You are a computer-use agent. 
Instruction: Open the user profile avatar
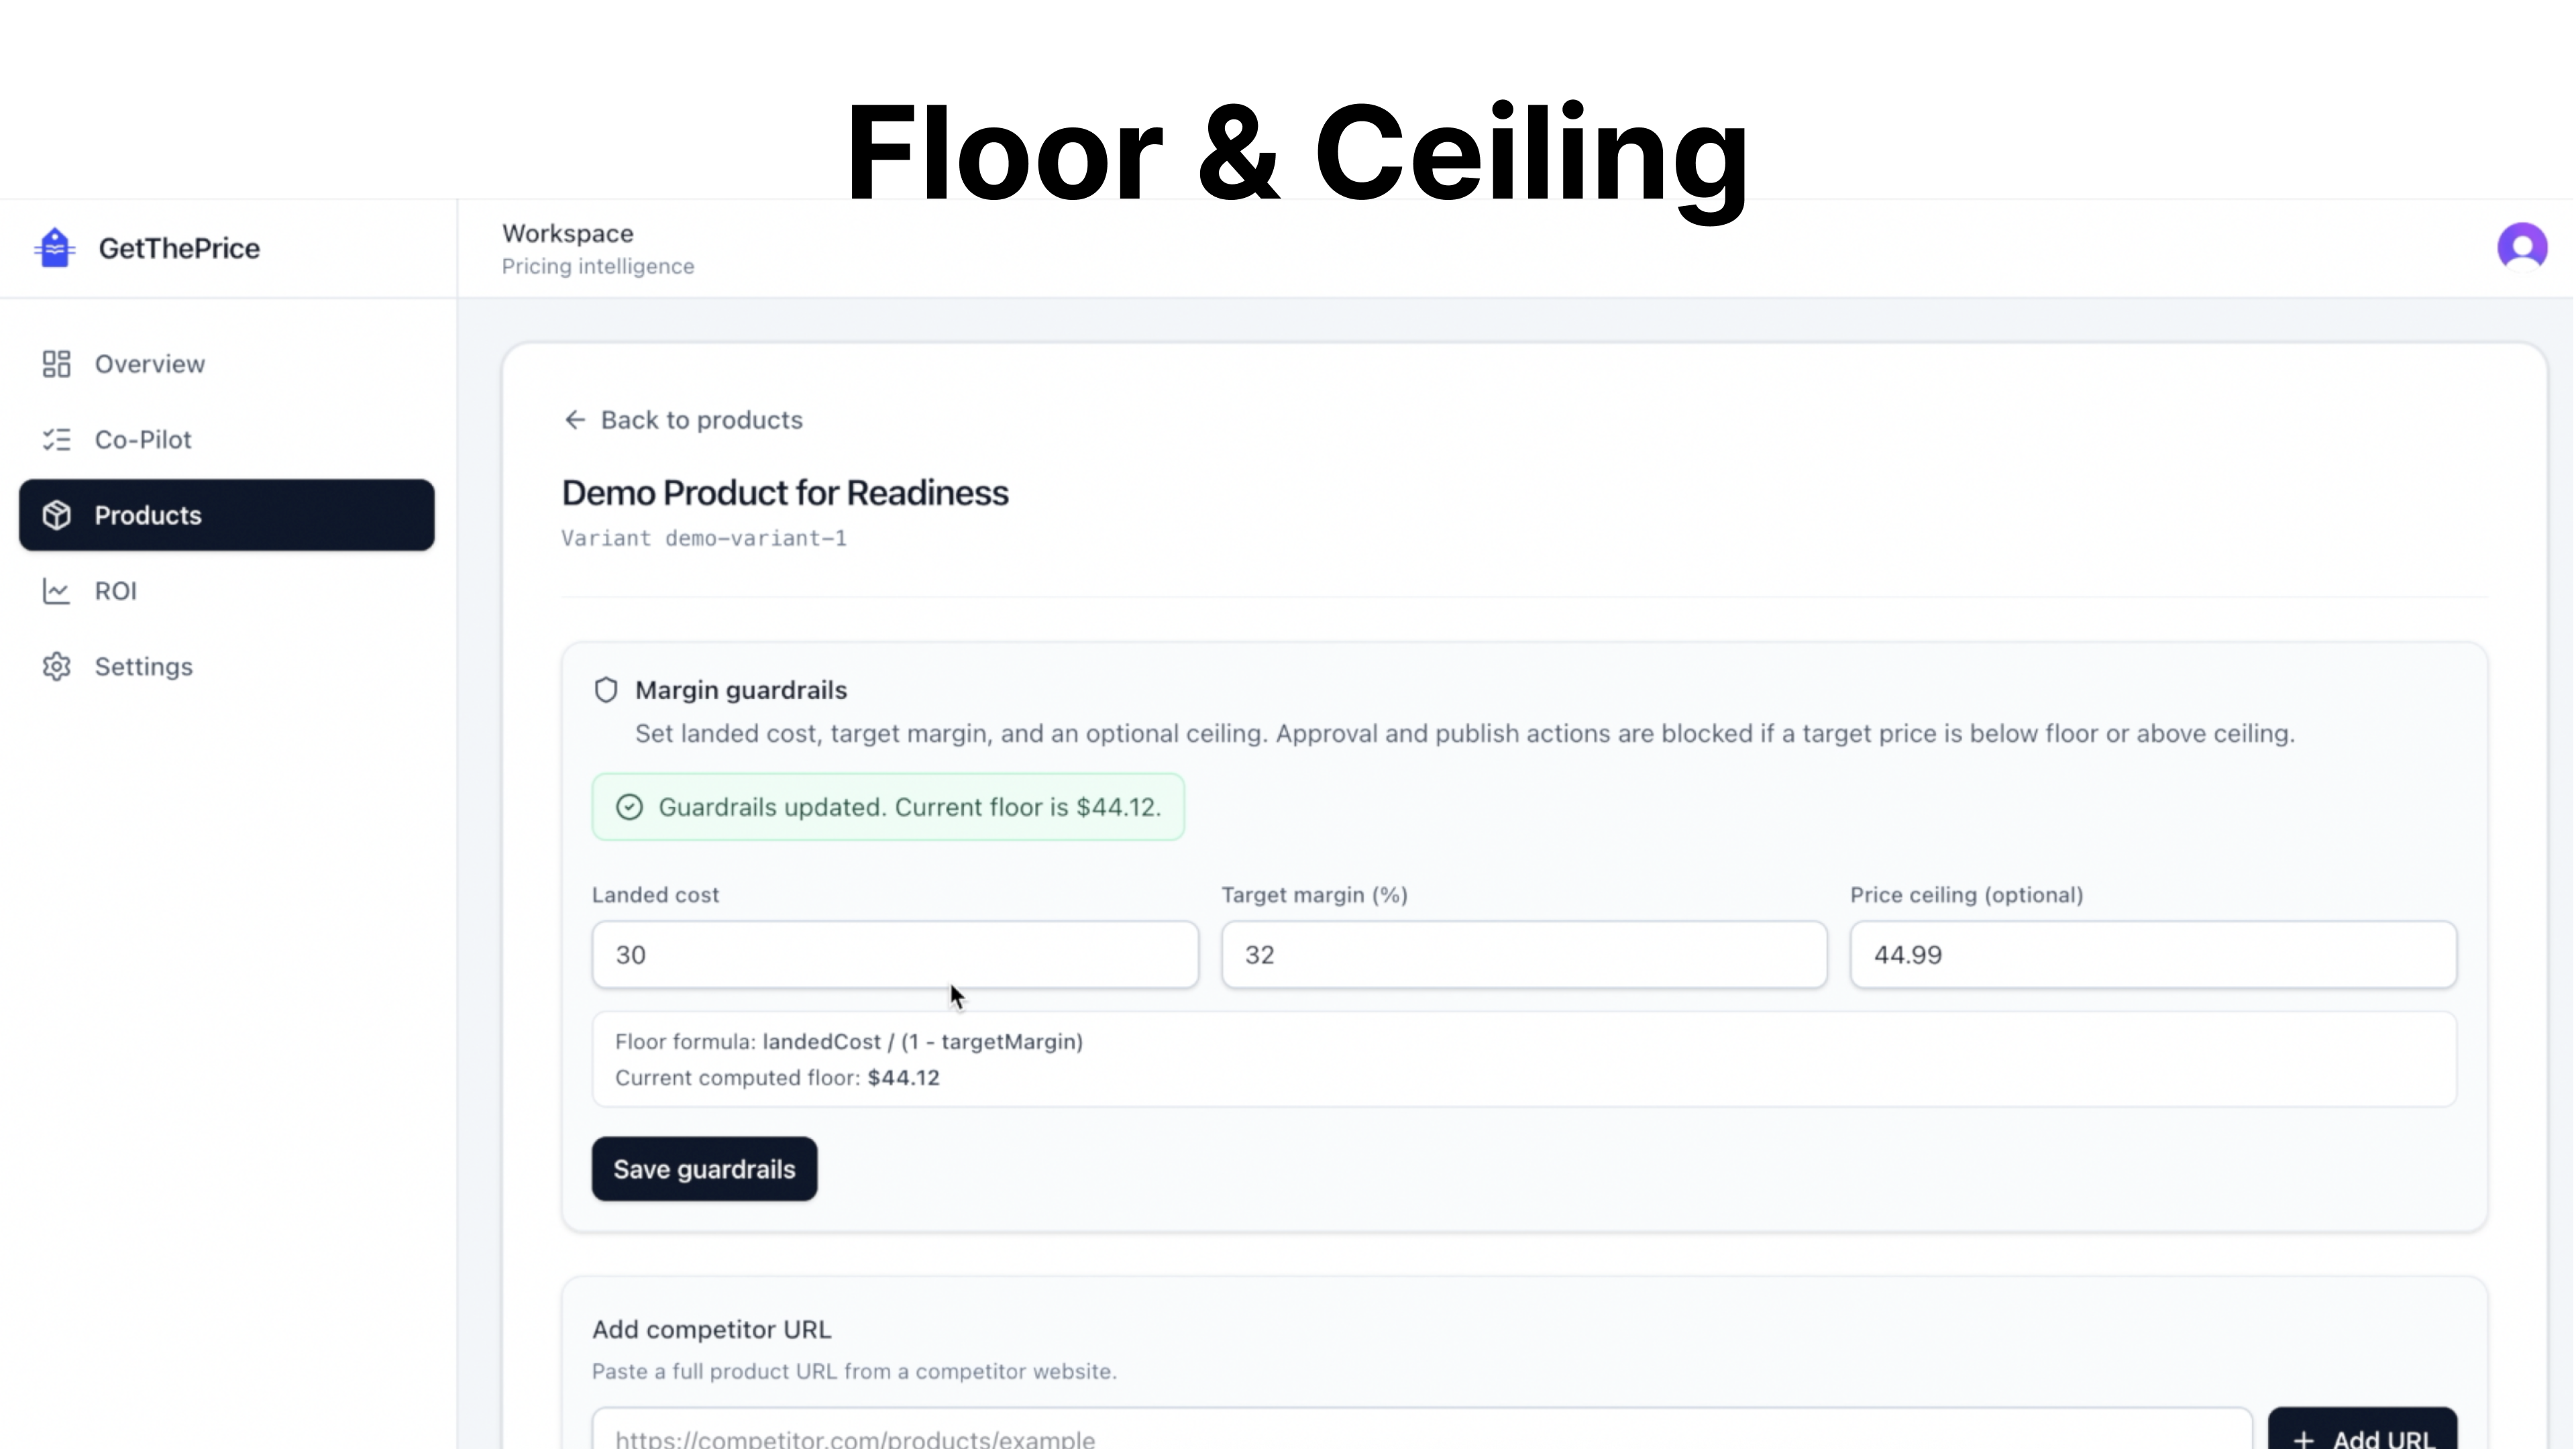point(2521,246)
